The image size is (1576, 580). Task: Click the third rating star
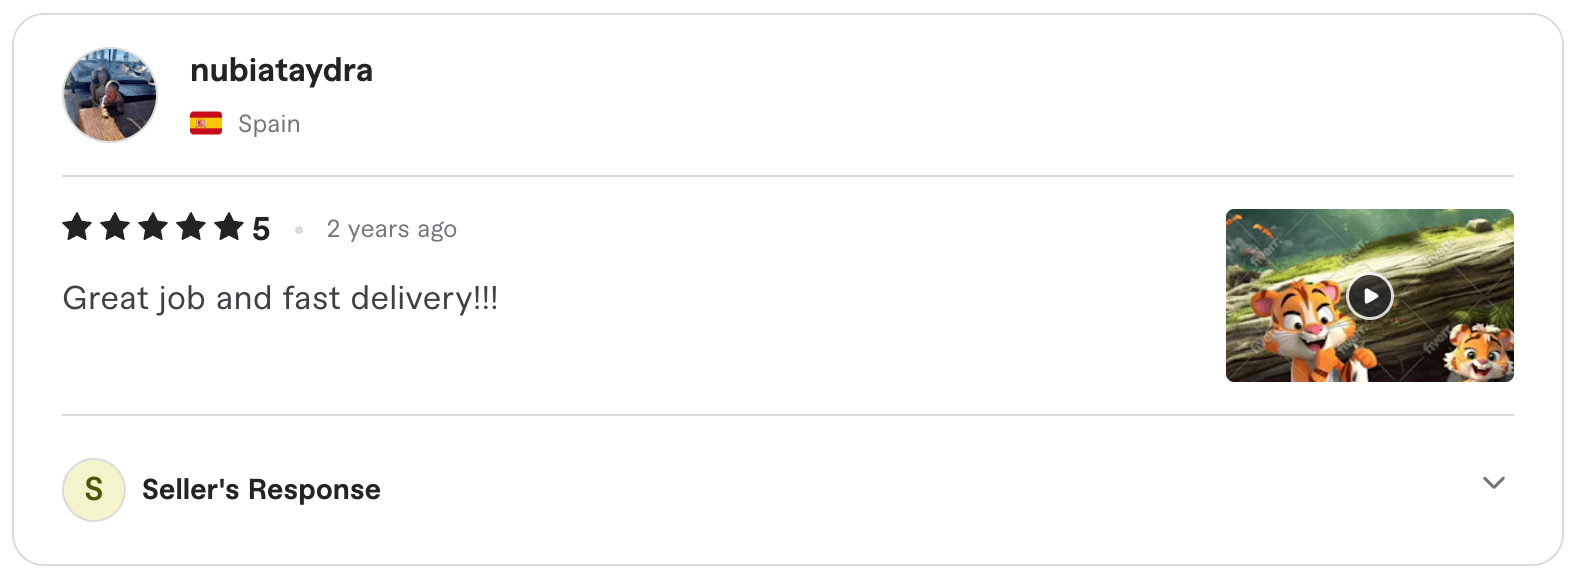(153, 227)
